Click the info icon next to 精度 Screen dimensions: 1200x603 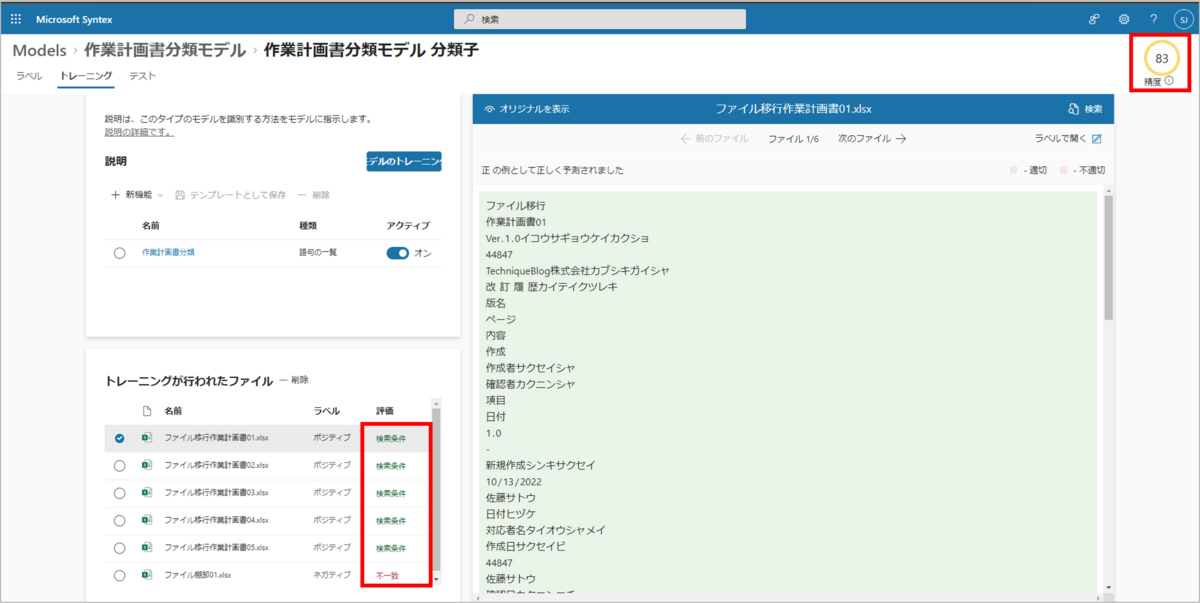pyautogui.click(x=1169, y=81)
